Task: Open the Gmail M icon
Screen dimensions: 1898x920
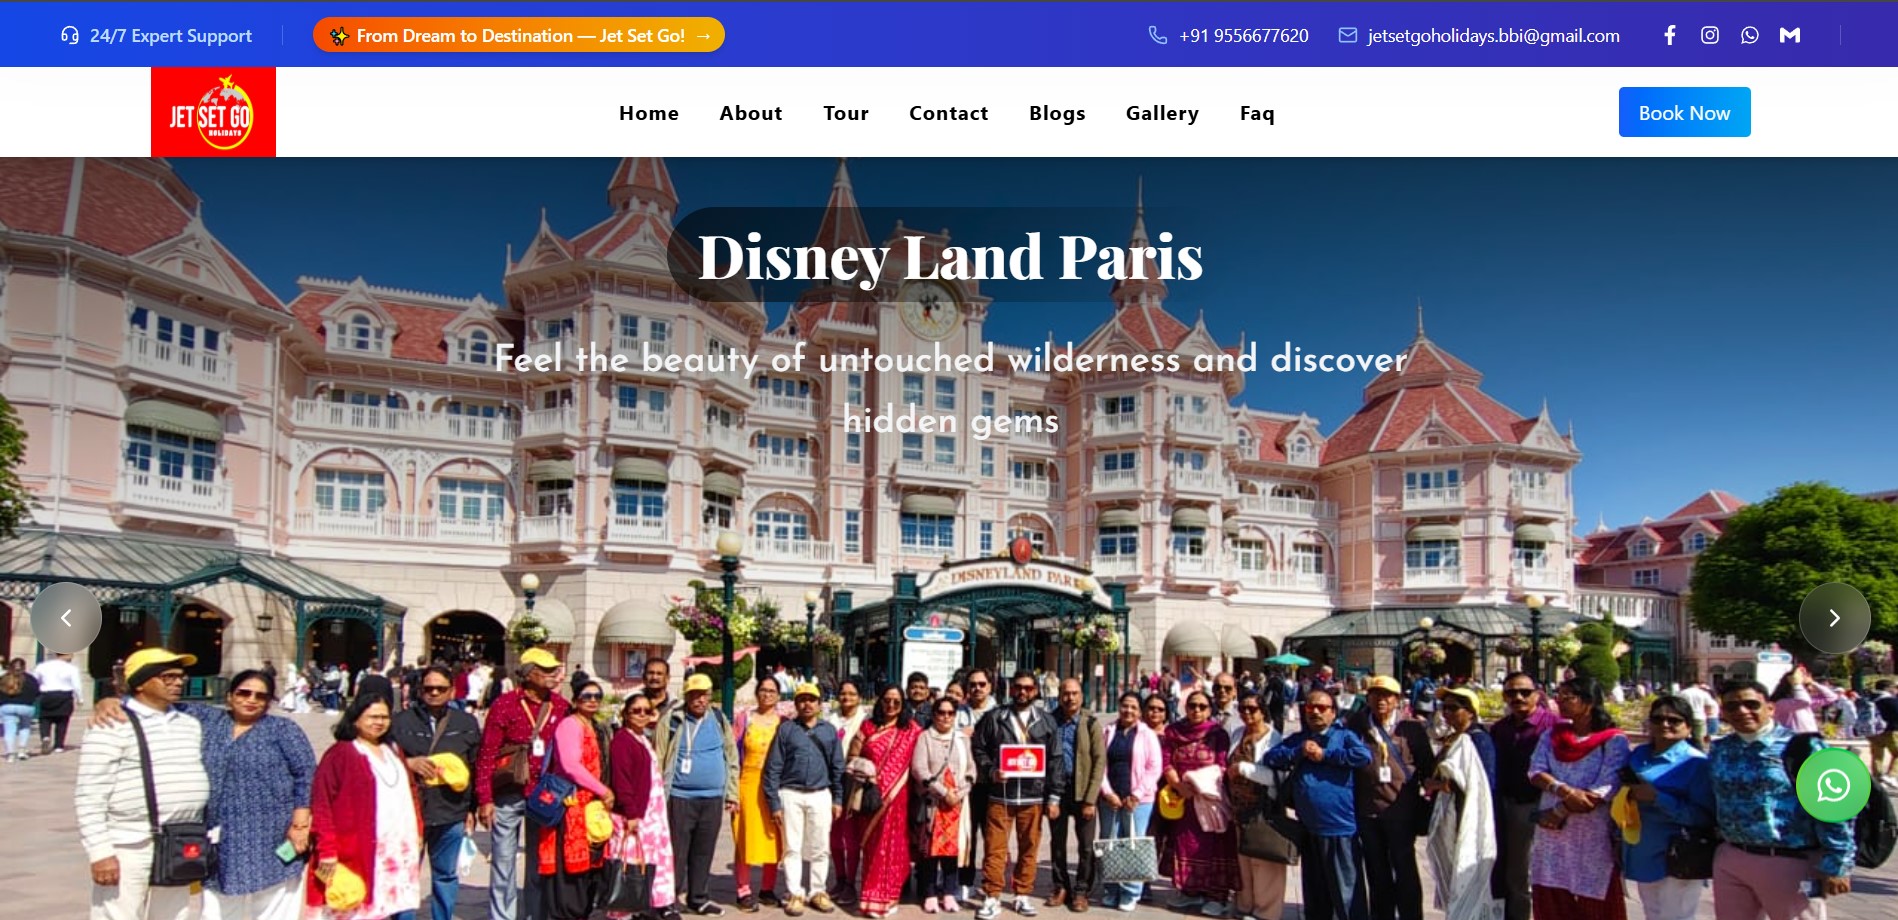Action: pyautogui.click(x=1790, y=35)
